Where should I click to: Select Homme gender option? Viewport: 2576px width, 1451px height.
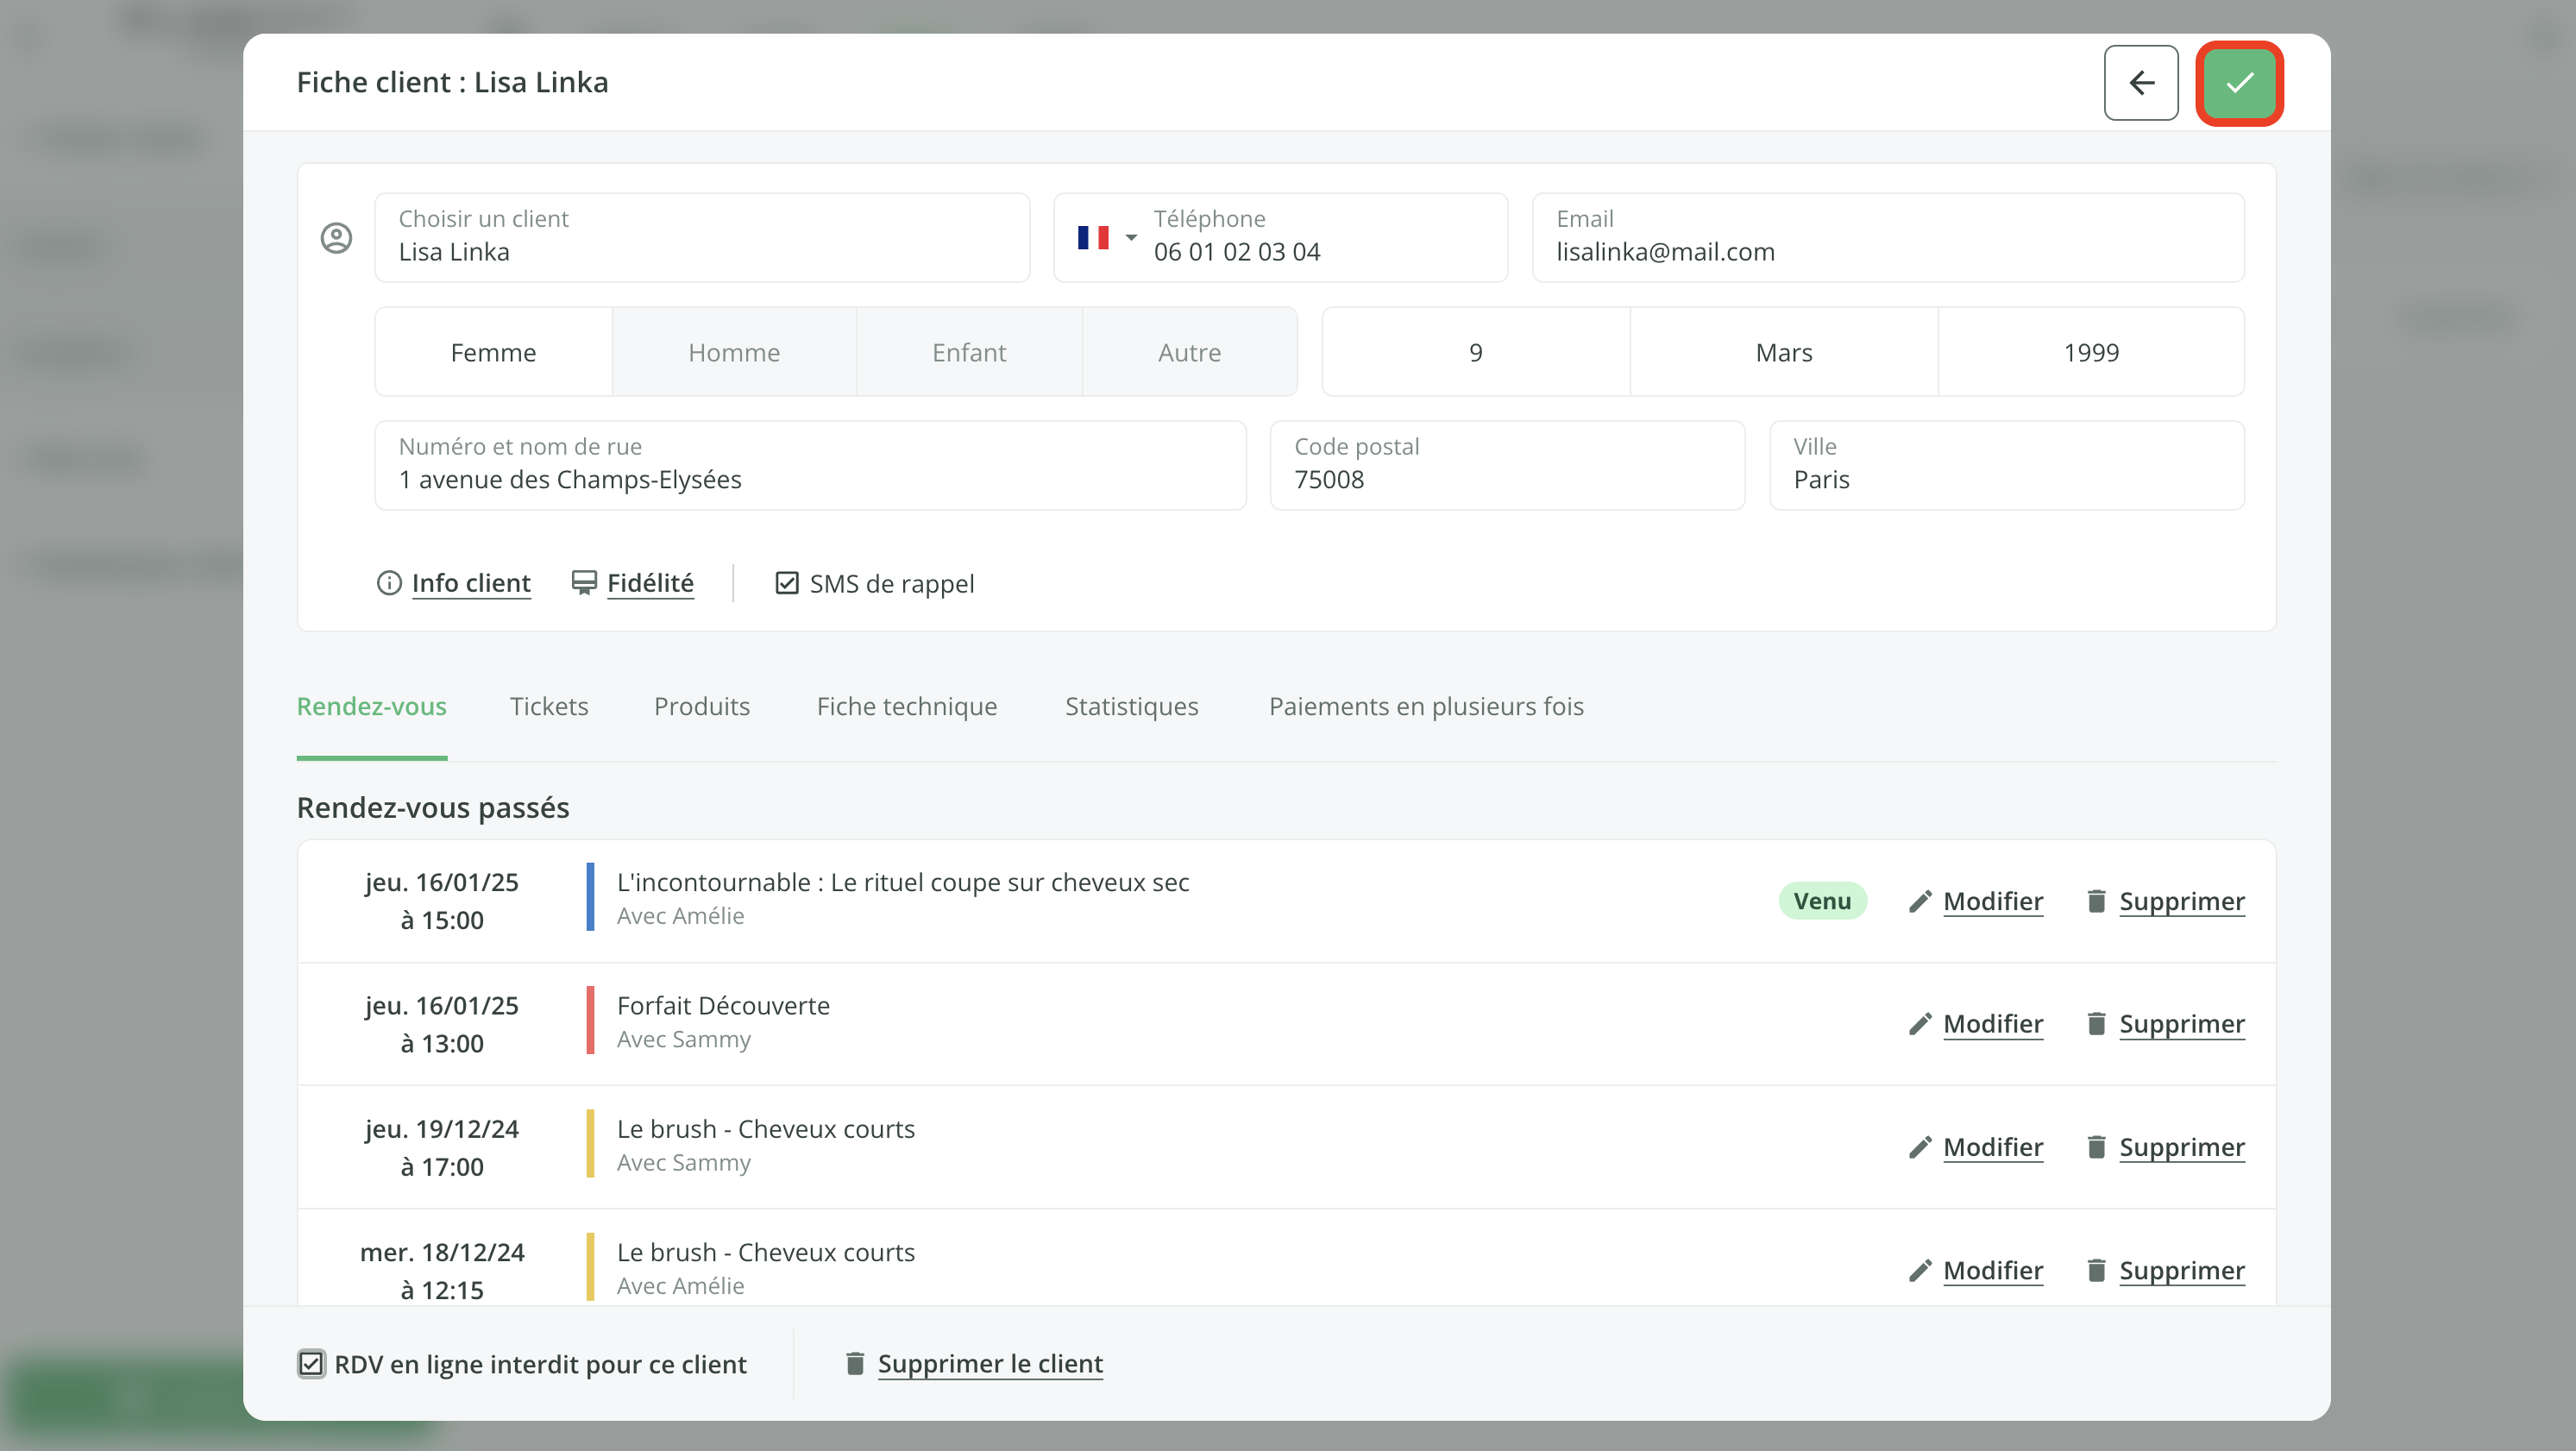click(x=733, y=352)
